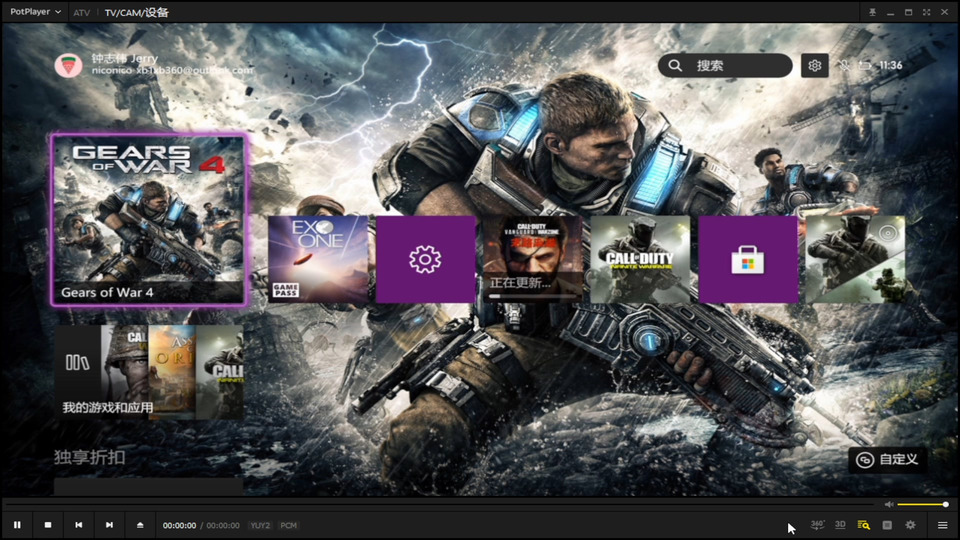Image resolution: width=960 pixels, height=540 pixels.
Task: Open the purple Settings gear tile
Action: click(426, 259)
